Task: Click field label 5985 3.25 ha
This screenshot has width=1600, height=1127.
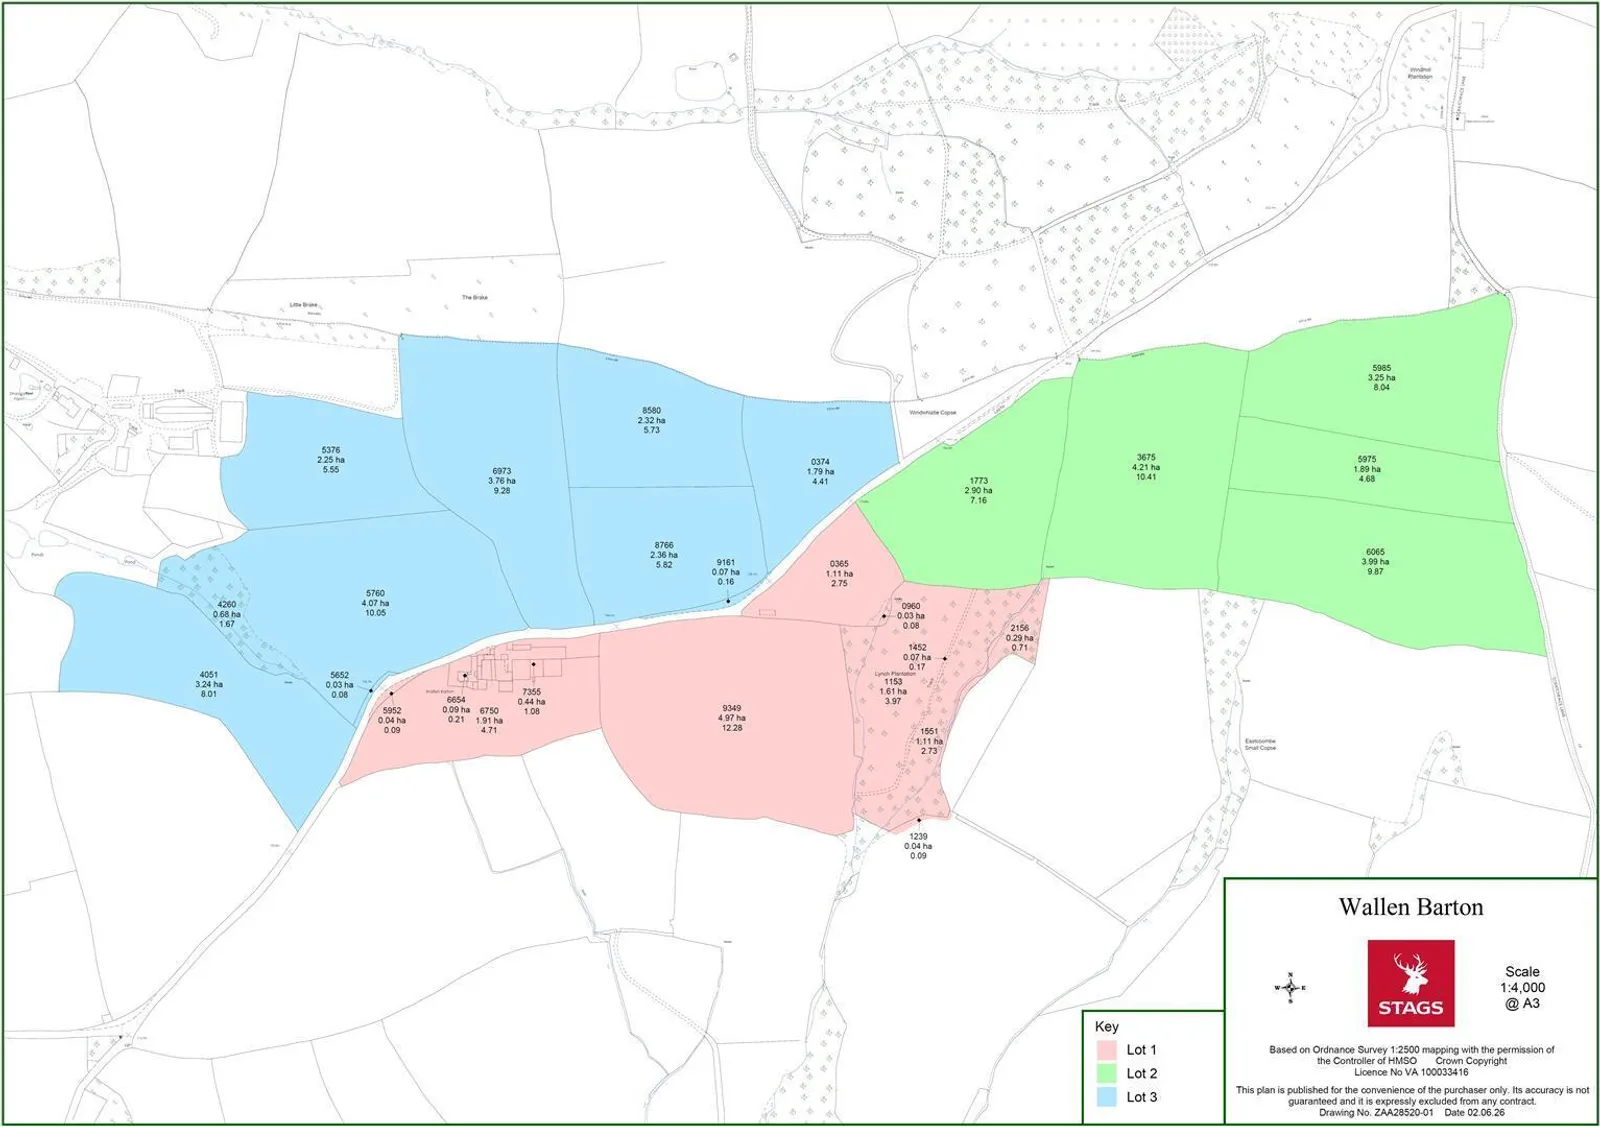Action: point(1381,377)
